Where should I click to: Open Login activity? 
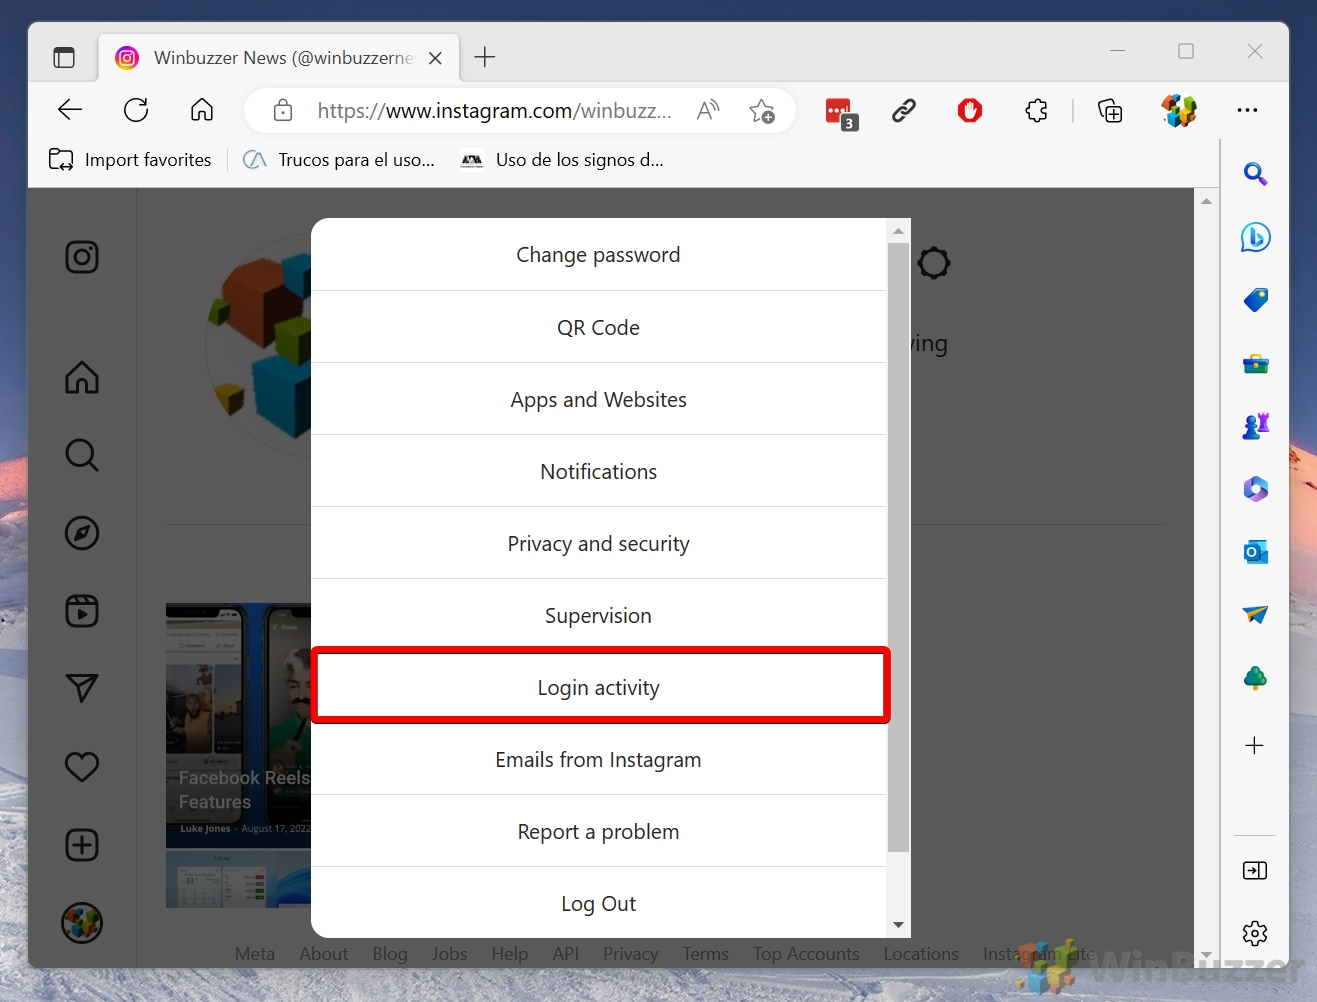click(x=598, y=687)
